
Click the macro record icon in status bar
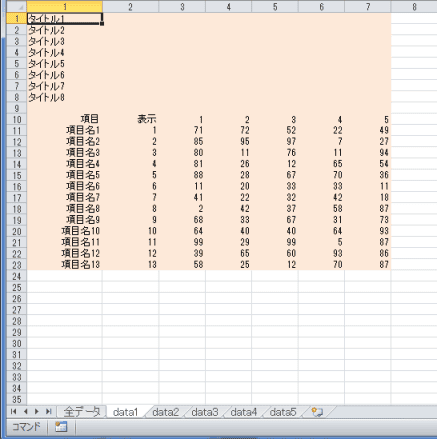(61, 427)
